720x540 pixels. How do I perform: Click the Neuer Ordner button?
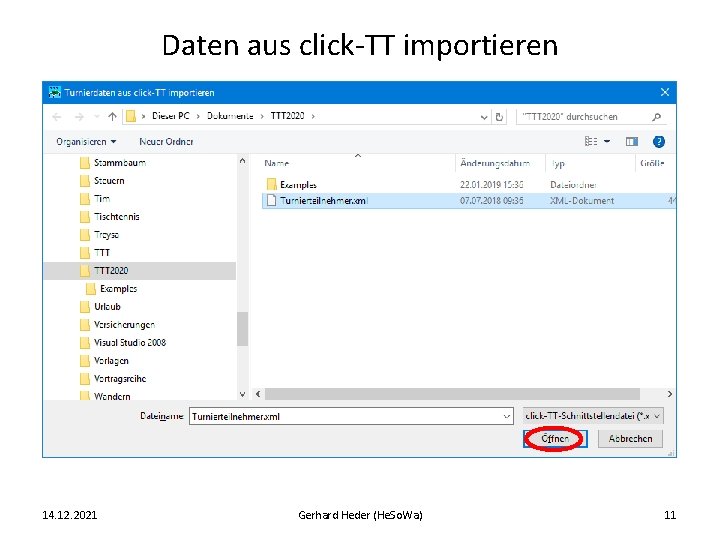(x=166, y=141)
